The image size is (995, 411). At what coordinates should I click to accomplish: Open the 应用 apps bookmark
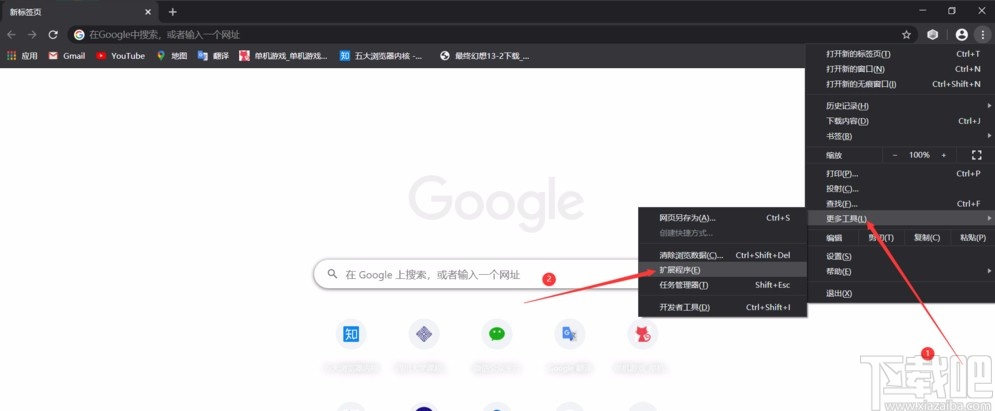22,56
